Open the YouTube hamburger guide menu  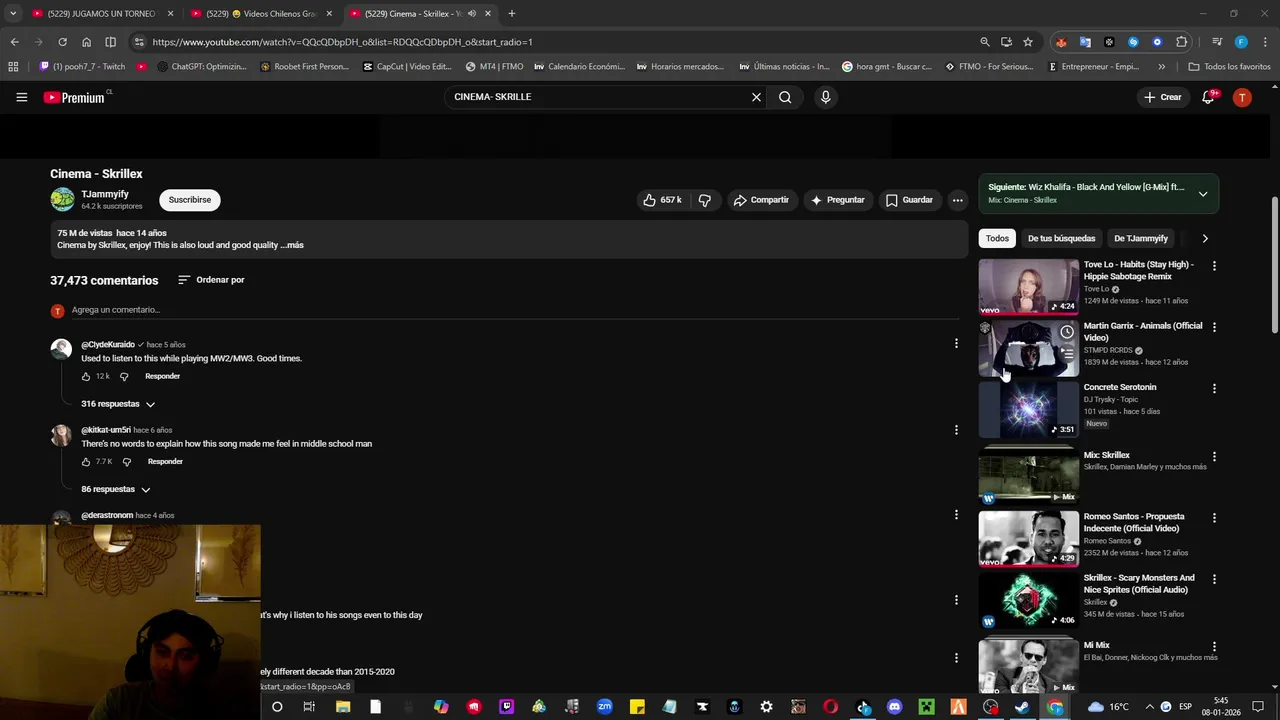21,97
